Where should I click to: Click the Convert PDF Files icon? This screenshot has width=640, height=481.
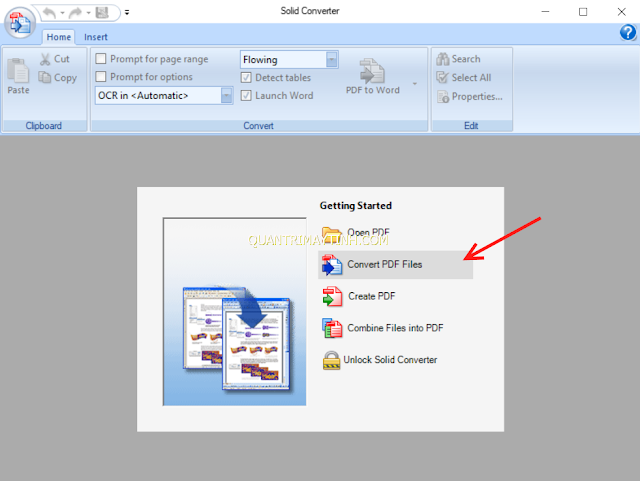coord(332,265)
